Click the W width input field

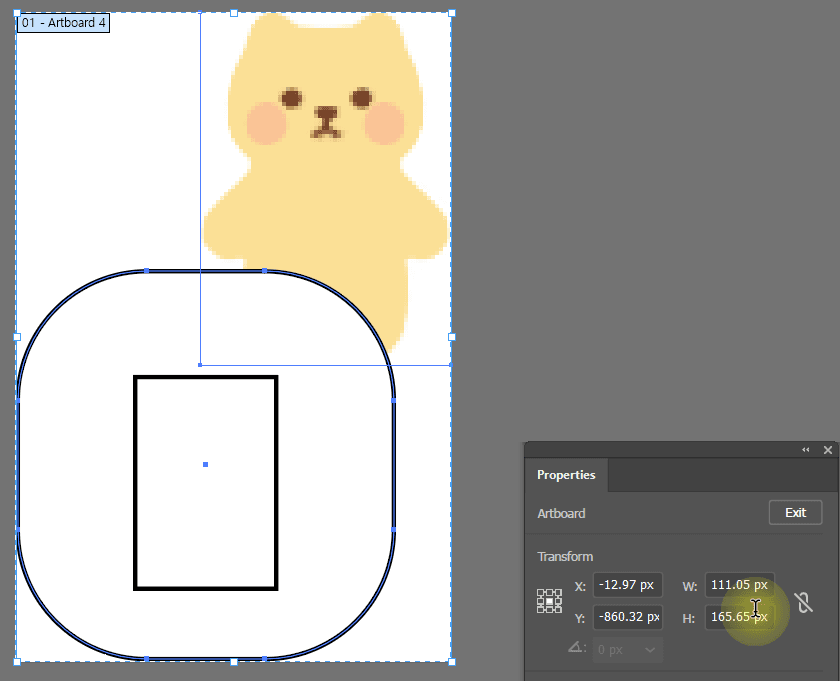pyautogui.click(x=739, y=585)
